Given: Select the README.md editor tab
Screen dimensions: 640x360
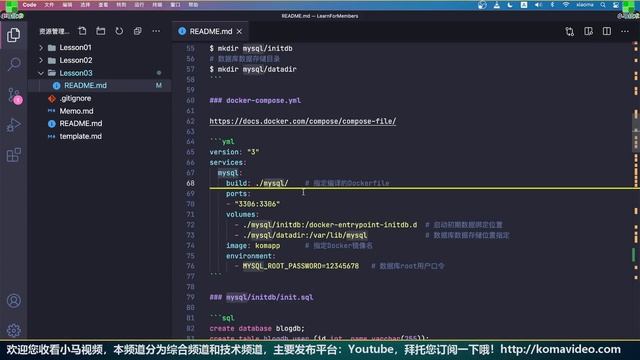Looking at the screenshot, I should [210, 31].
